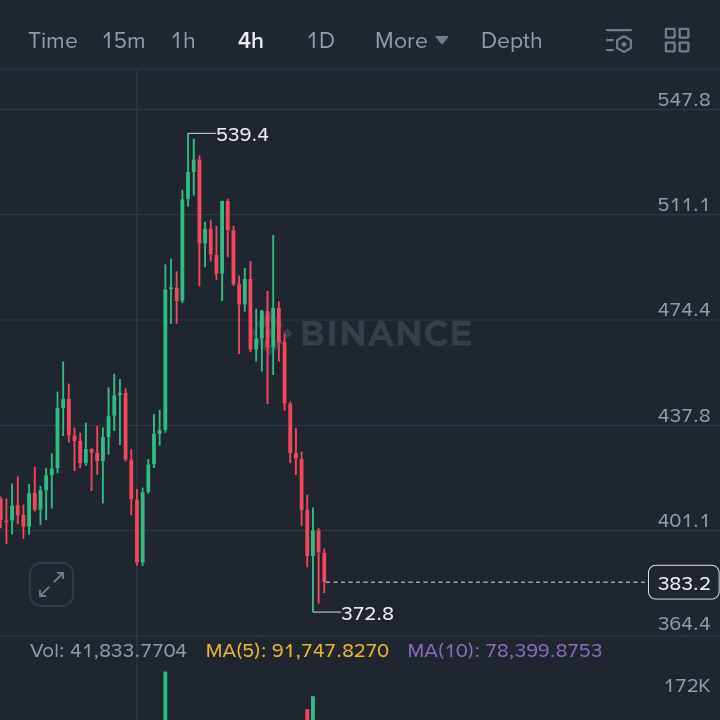Click the Vol: 41,833.7704 readout
The width and height of the screenshot is (720, 720).
click(x=108, y=651)
